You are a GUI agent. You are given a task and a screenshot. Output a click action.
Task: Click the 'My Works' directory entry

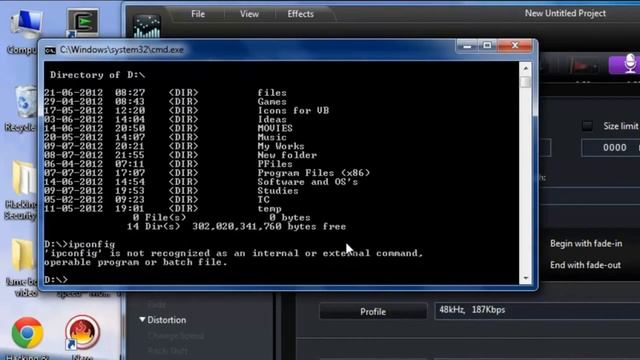click(281, 146)
